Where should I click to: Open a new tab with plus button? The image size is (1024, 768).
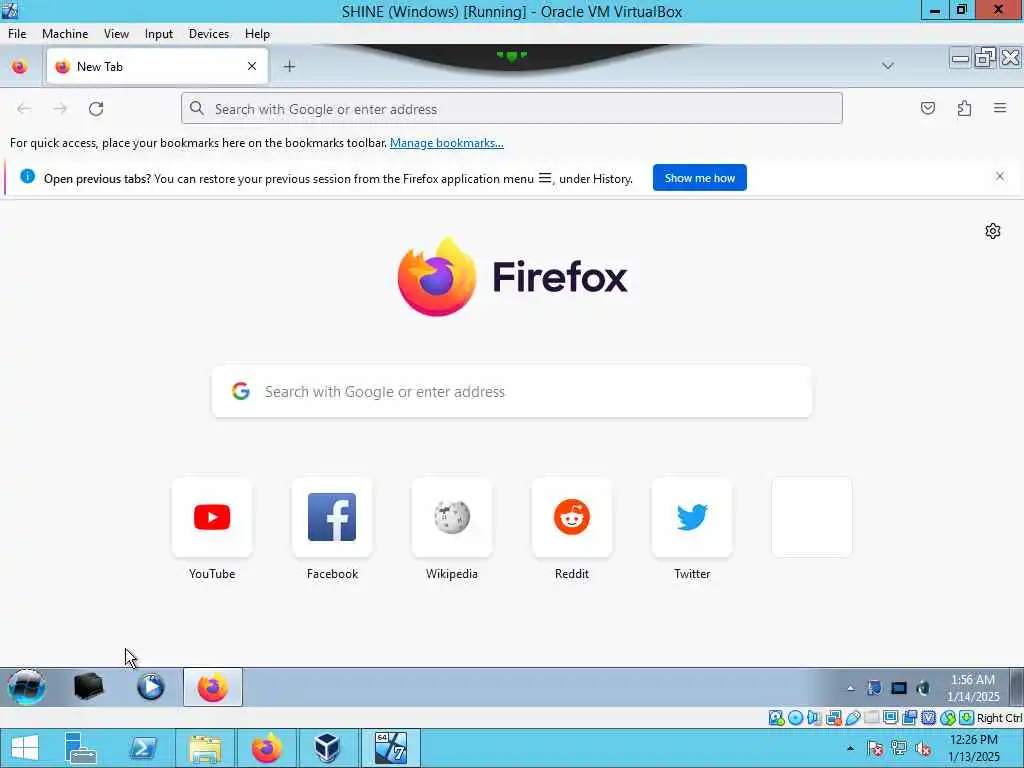click(289, 67)
